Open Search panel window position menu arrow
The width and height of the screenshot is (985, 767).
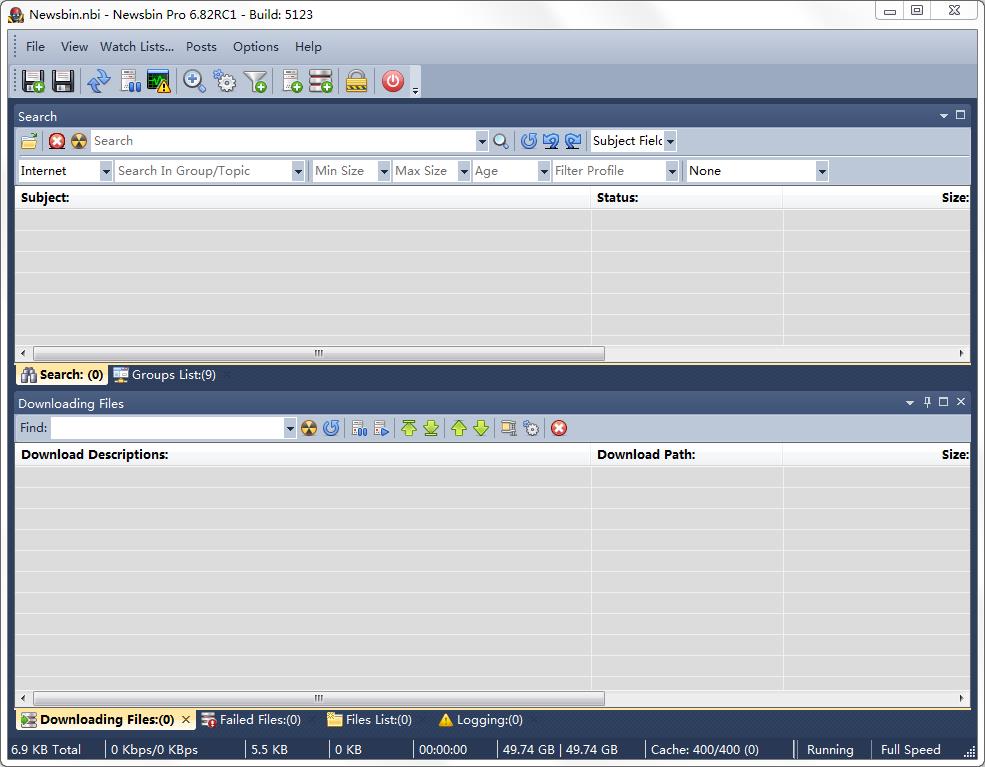click(944, 116)
